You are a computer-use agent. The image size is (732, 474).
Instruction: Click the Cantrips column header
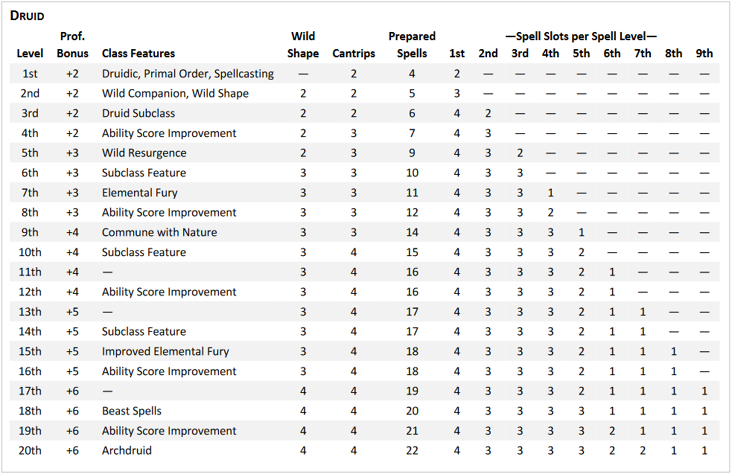tap(354, 53)
